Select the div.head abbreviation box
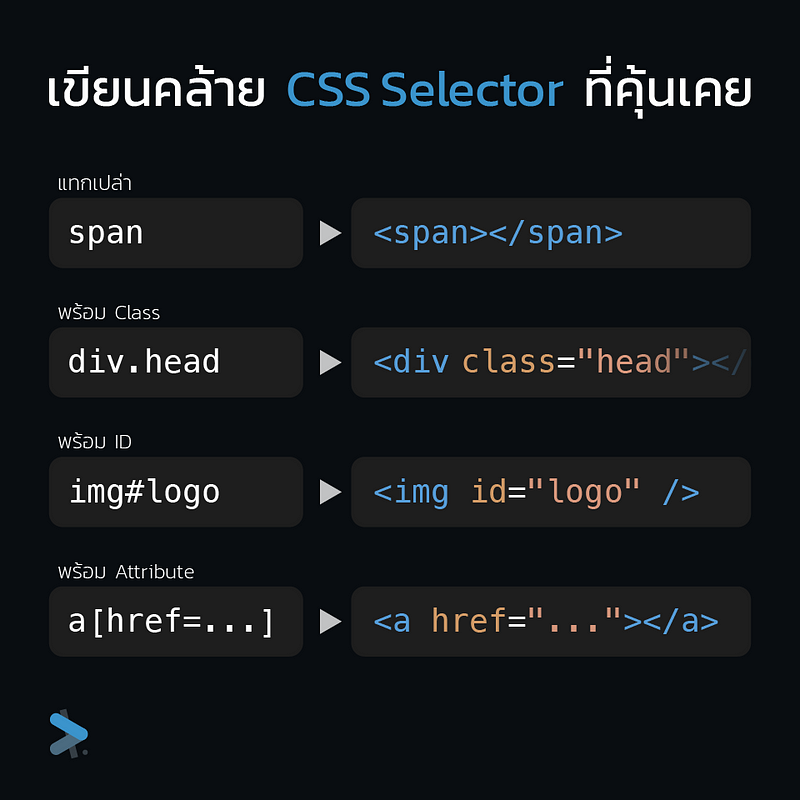 pos(176,363)
